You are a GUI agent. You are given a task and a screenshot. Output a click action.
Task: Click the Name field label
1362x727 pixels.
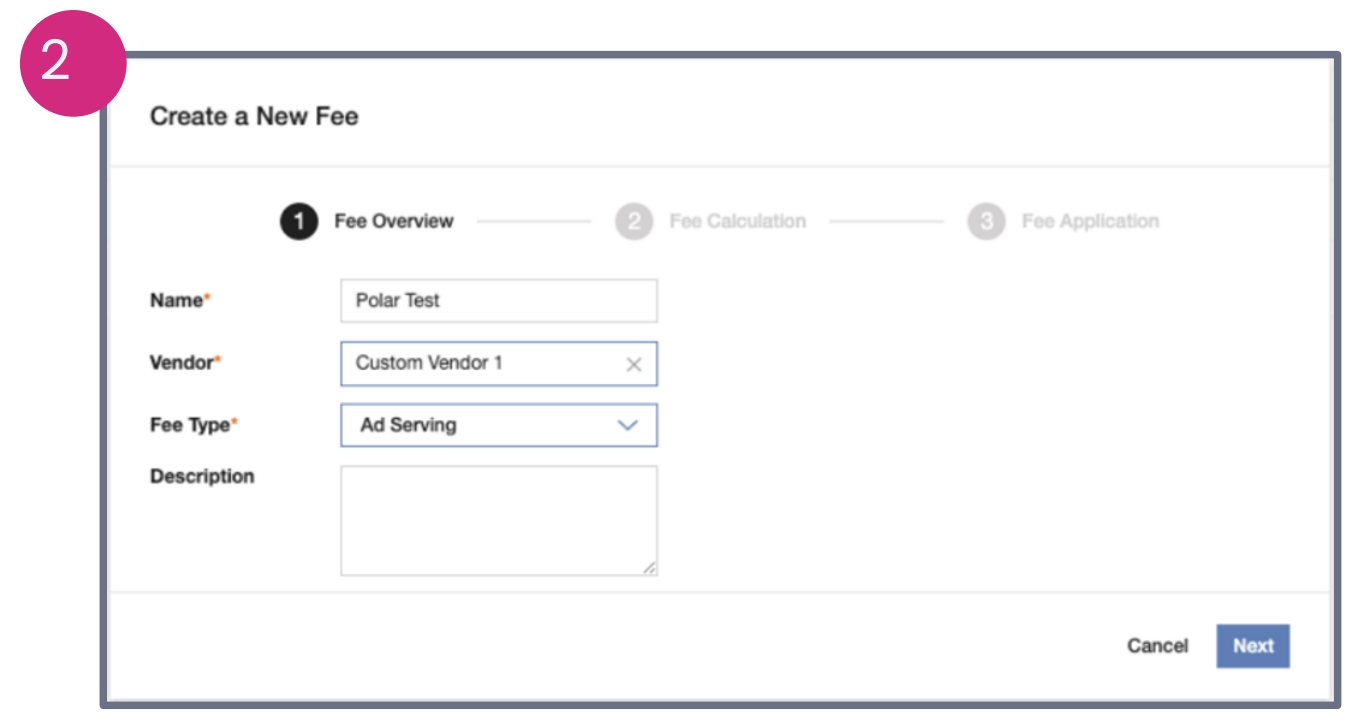(x=177, y=301)
